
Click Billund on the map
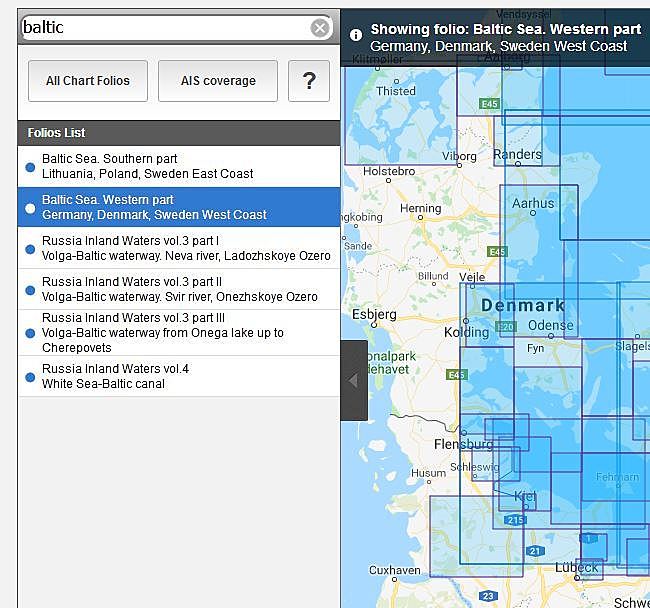click(433, 276)
